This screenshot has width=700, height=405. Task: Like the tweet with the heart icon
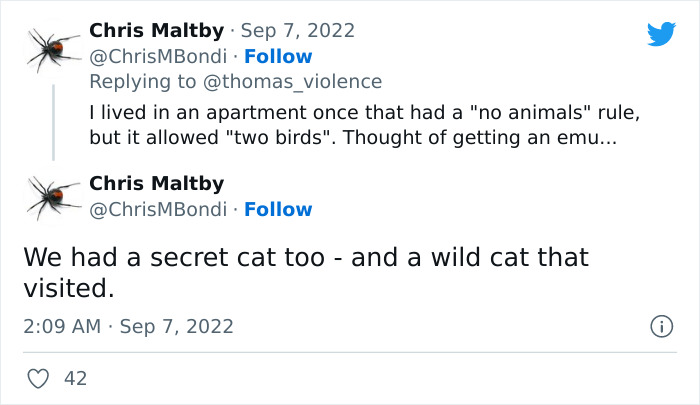coord(40,378)
